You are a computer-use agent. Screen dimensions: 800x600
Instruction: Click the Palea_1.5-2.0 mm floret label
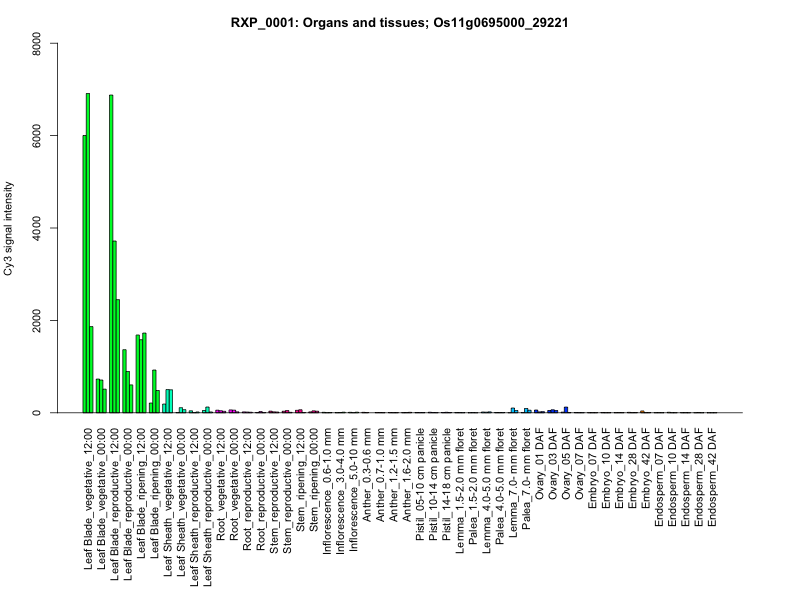click(x=472, y=486)
